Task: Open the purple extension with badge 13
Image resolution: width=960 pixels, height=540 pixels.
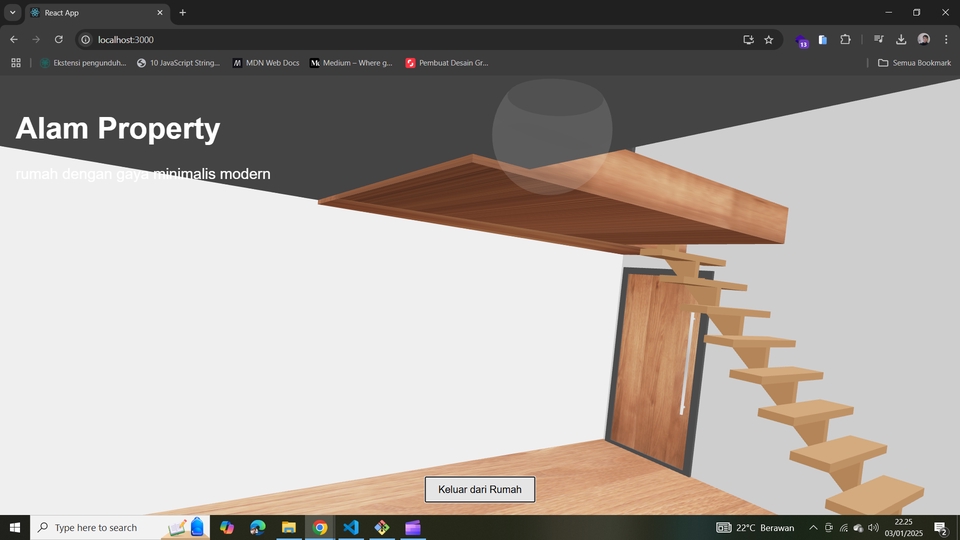Action: 801,40
